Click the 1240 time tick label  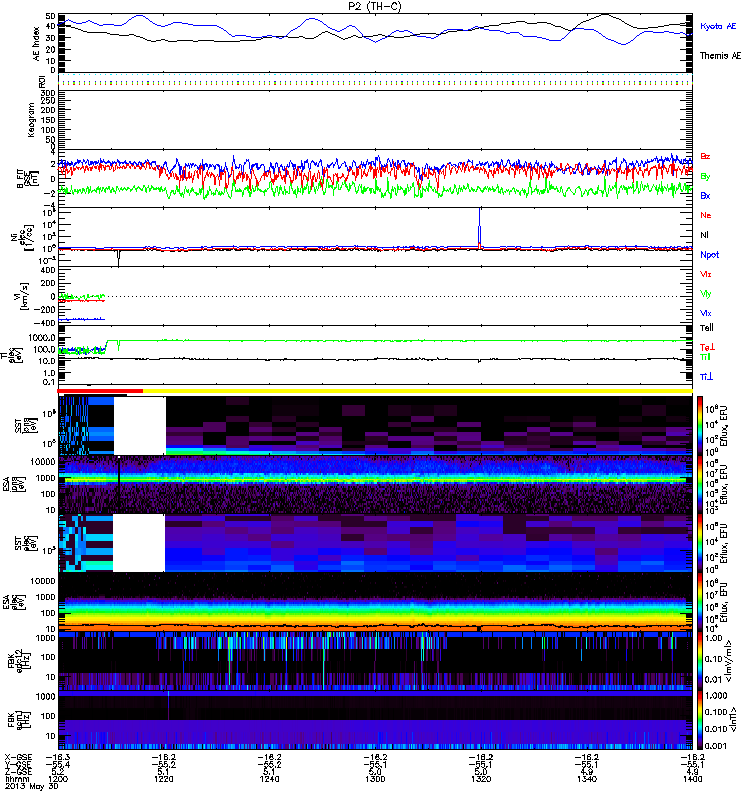pyautogui.click(x=269, y=779)
